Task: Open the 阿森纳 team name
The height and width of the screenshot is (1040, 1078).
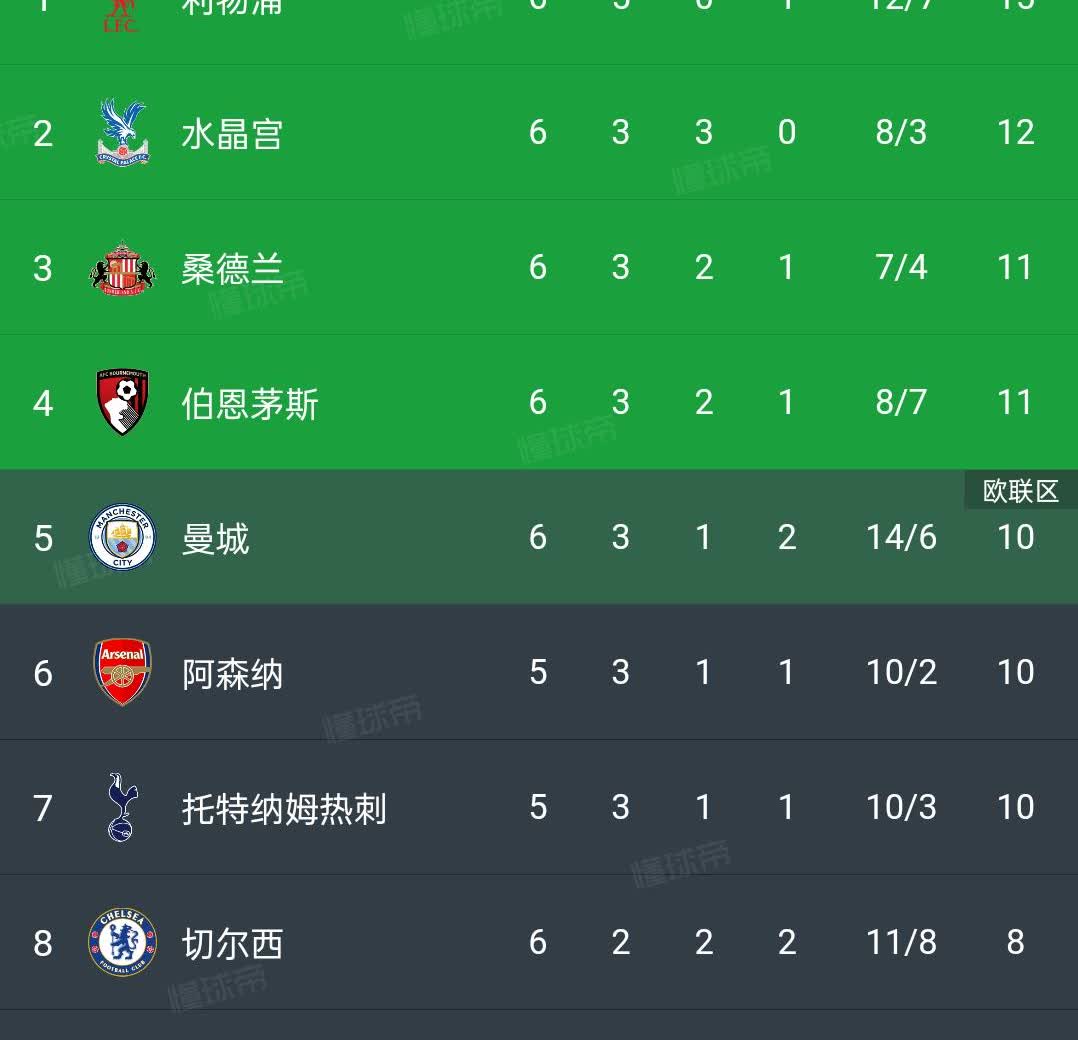Action: 232,674
